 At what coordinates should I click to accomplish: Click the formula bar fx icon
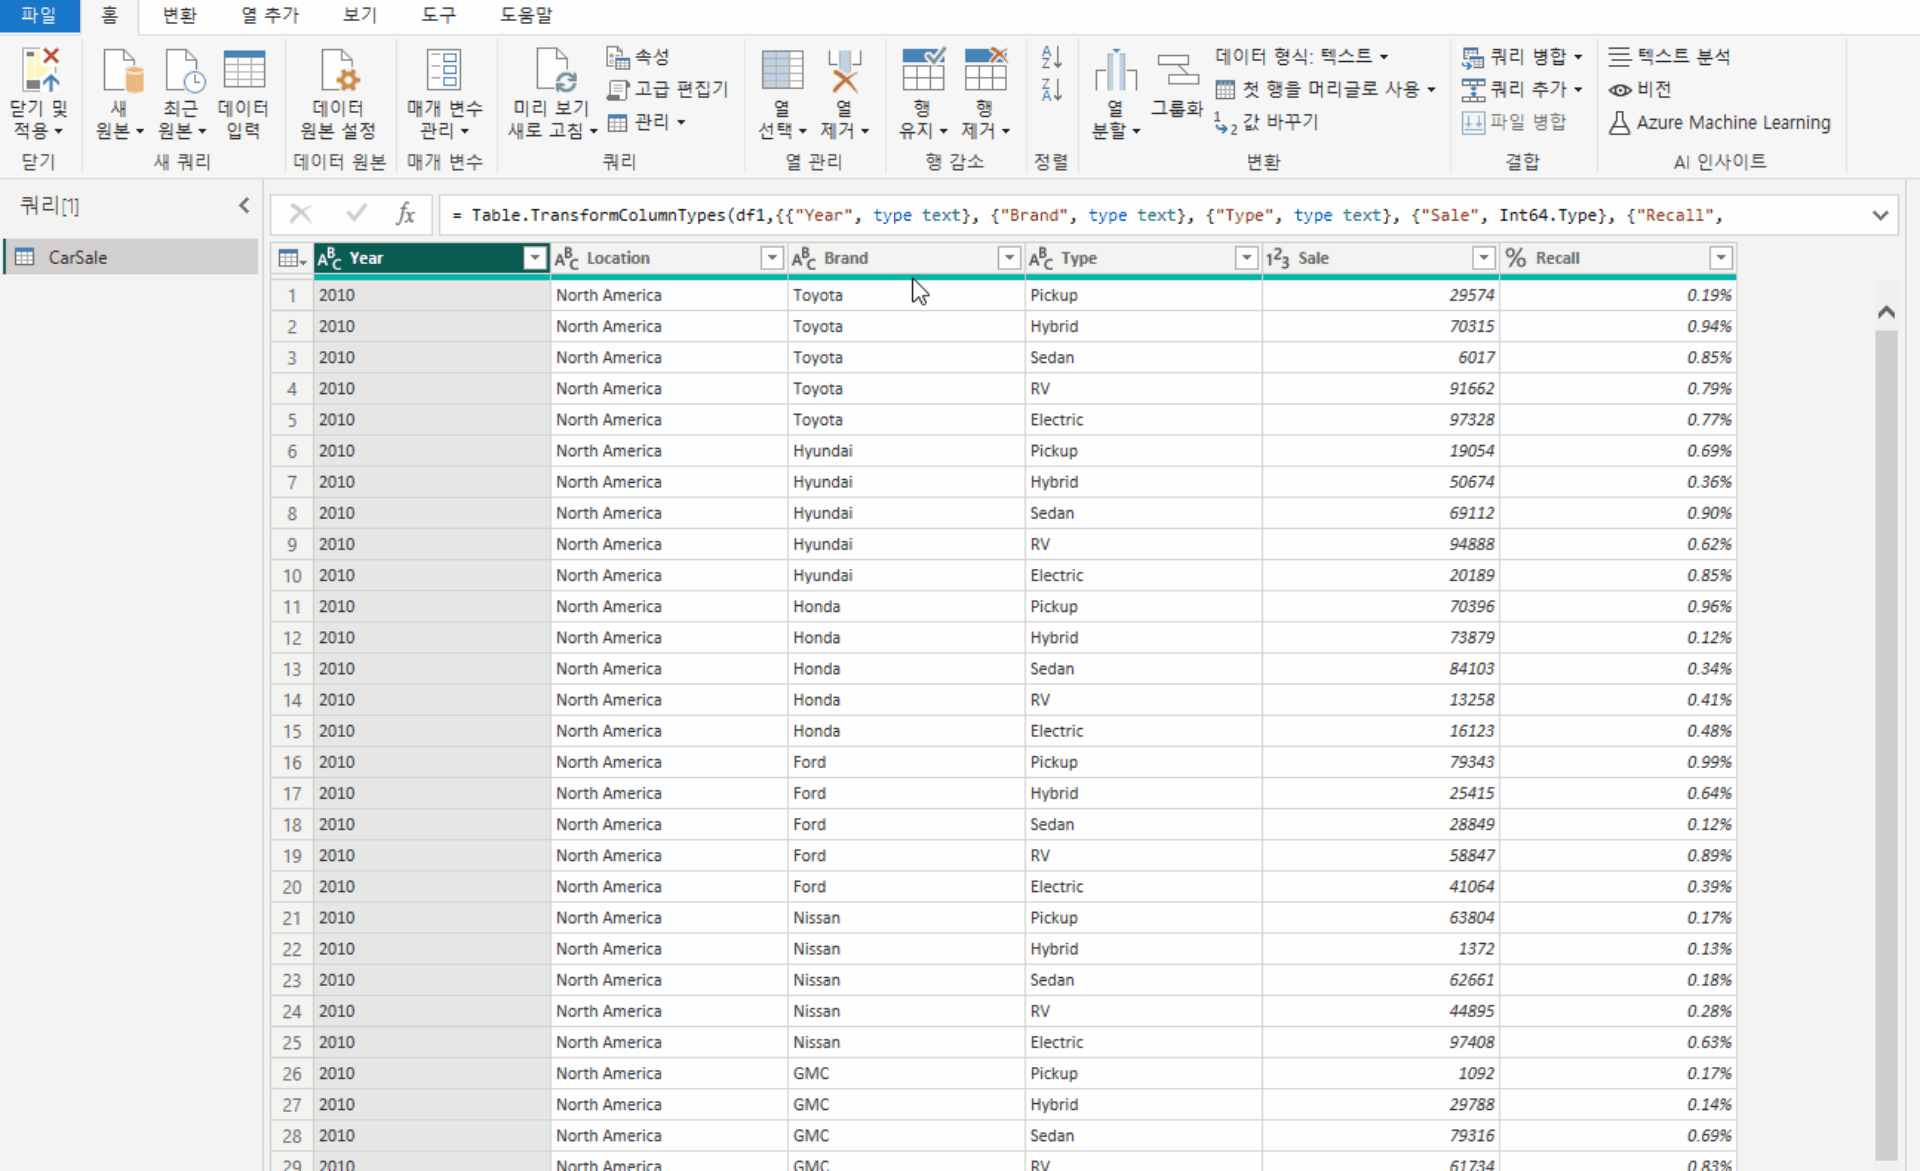click(405, 214)
